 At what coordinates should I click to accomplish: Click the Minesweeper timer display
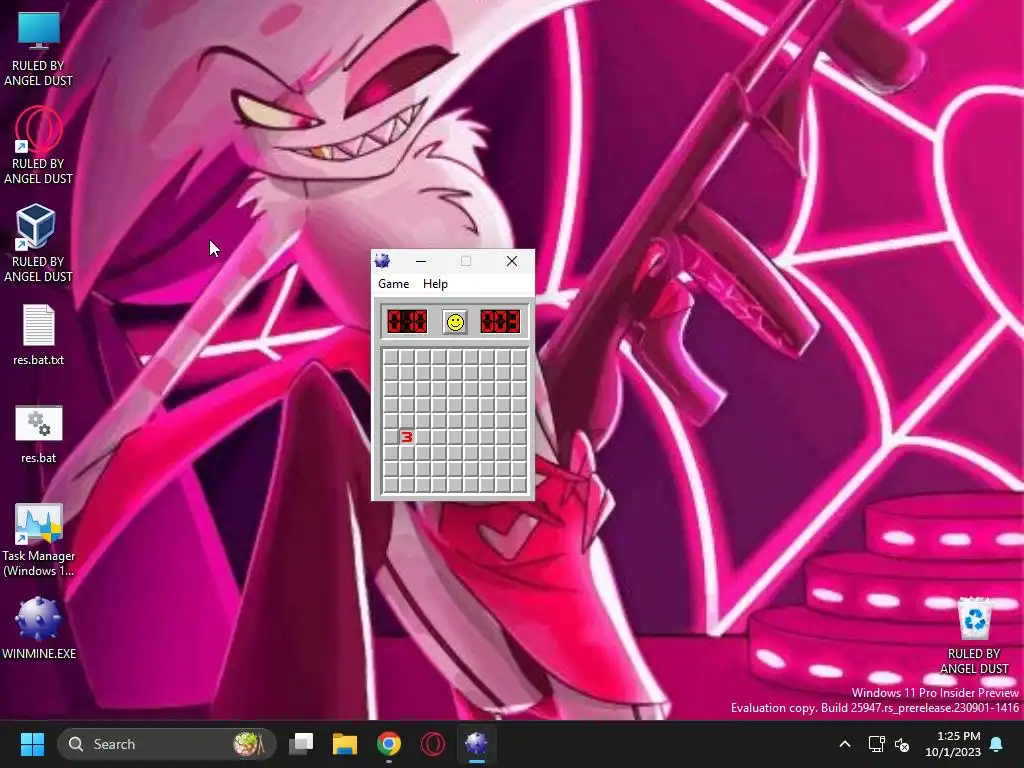500,321
